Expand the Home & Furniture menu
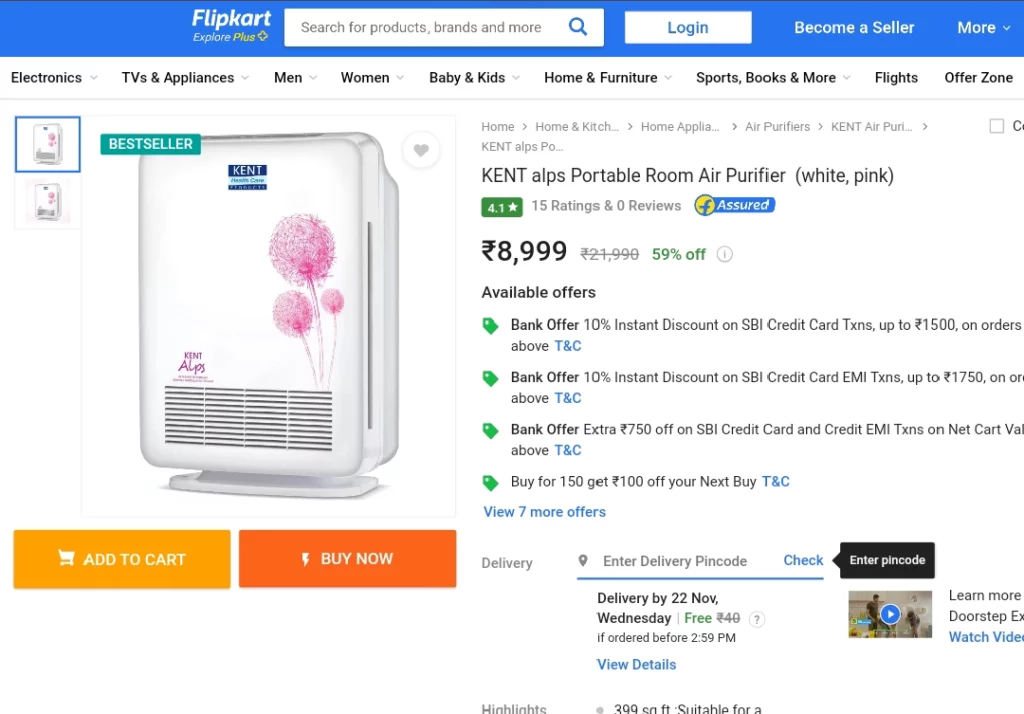1024x714 pixels. coord(608,78)
